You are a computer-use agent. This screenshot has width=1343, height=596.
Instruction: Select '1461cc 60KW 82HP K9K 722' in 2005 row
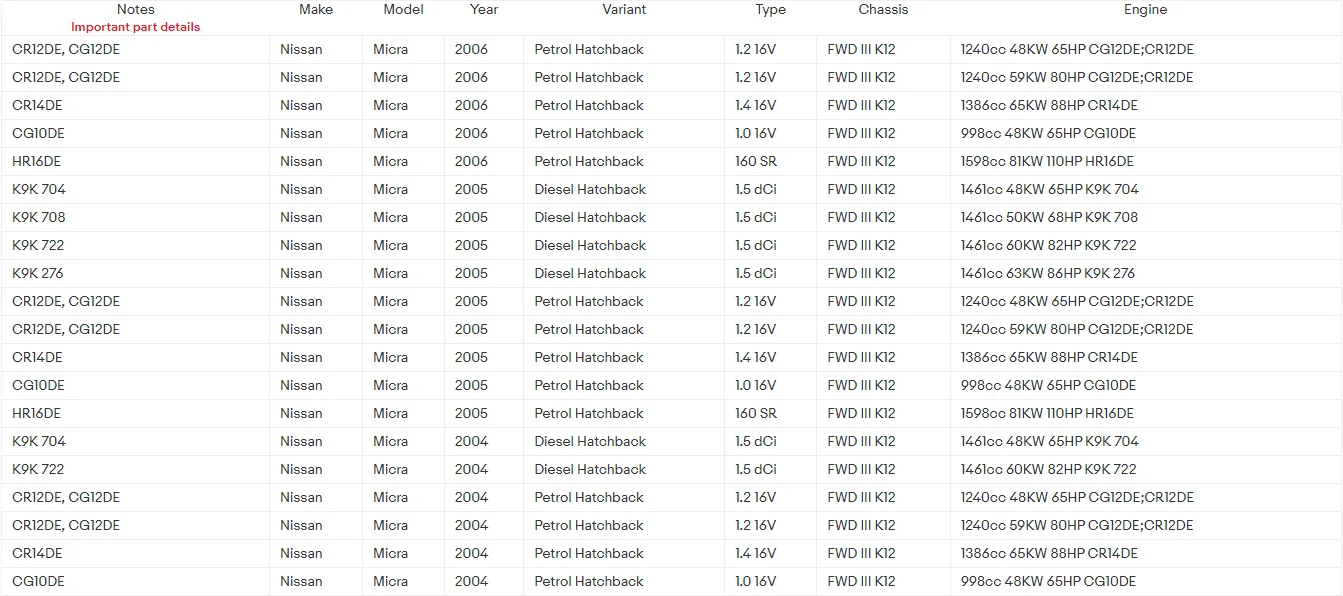point(1048,245)
